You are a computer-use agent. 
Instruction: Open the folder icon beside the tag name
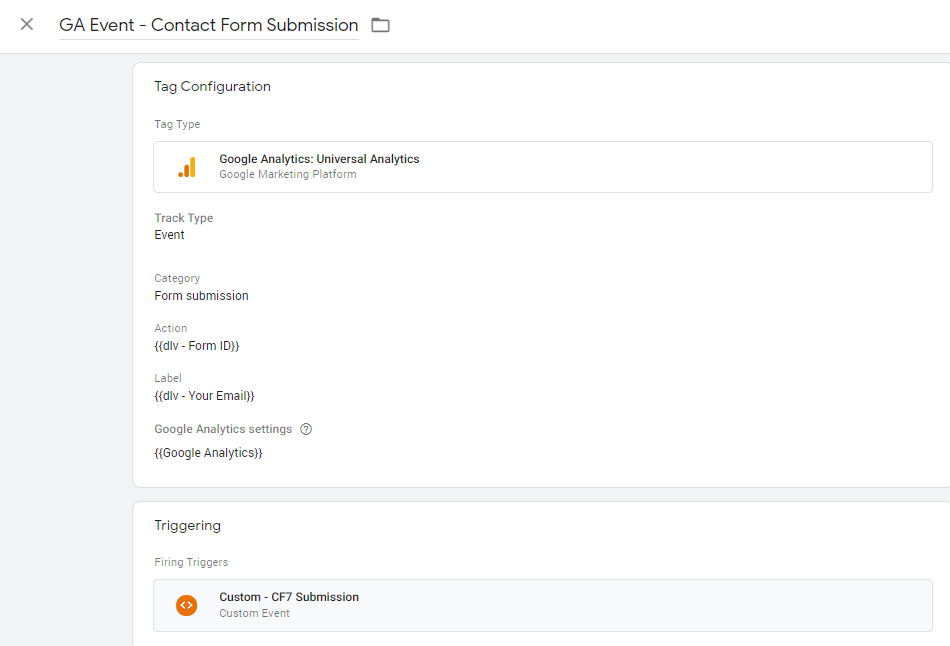[380, 25]
